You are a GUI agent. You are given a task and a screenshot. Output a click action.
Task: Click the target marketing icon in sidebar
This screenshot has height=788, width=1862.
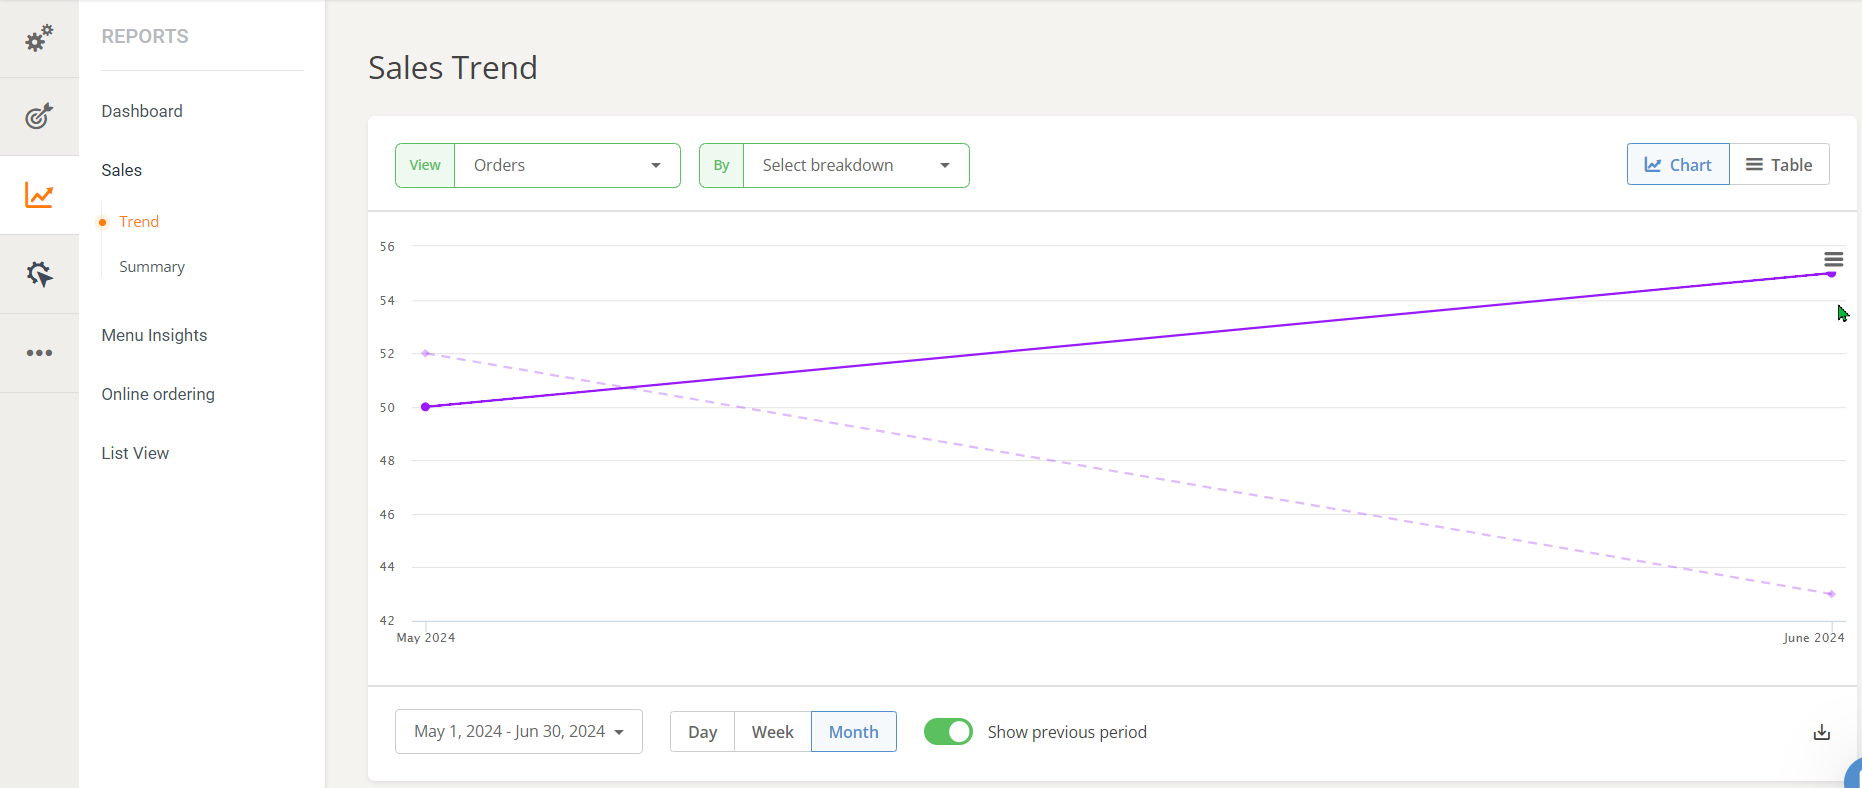click(39, 116)
